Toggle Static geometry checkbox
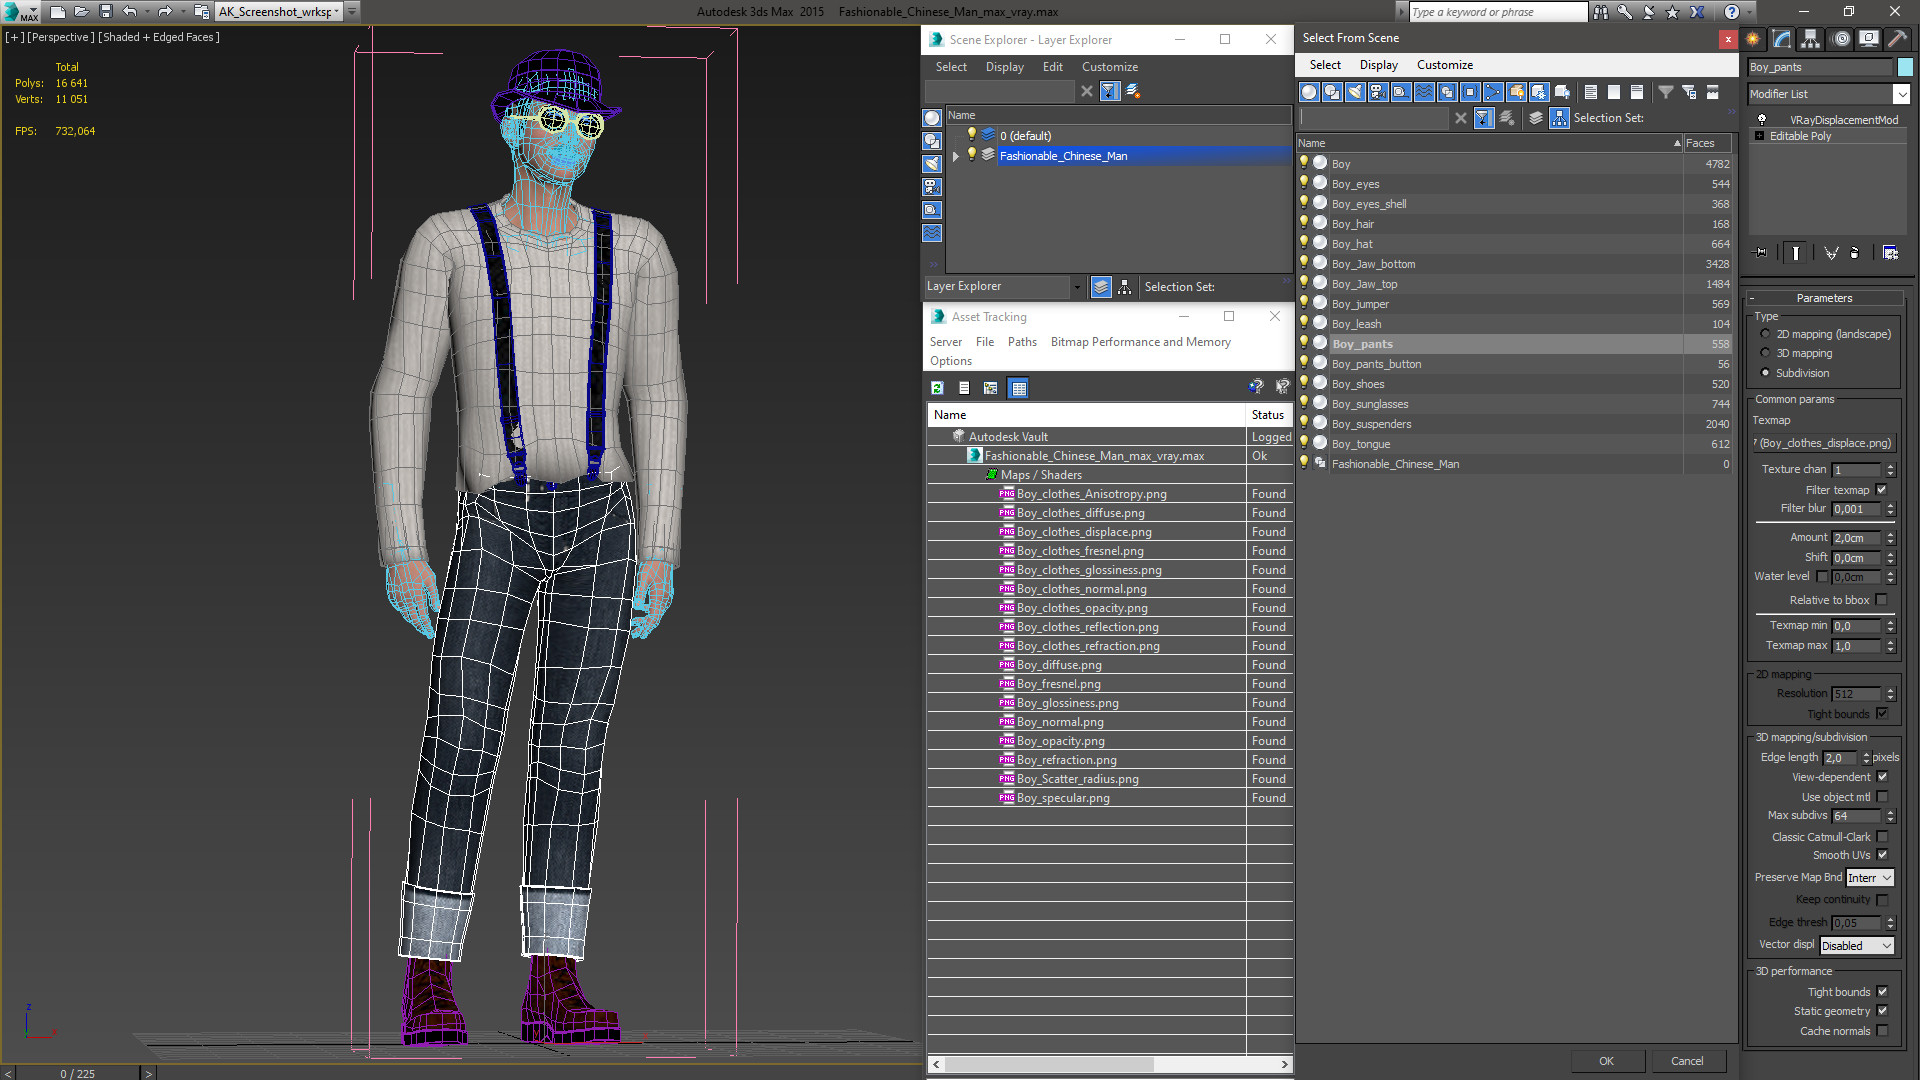Viewport: 1920px width, 1080px height. tap(1882, 1011)
